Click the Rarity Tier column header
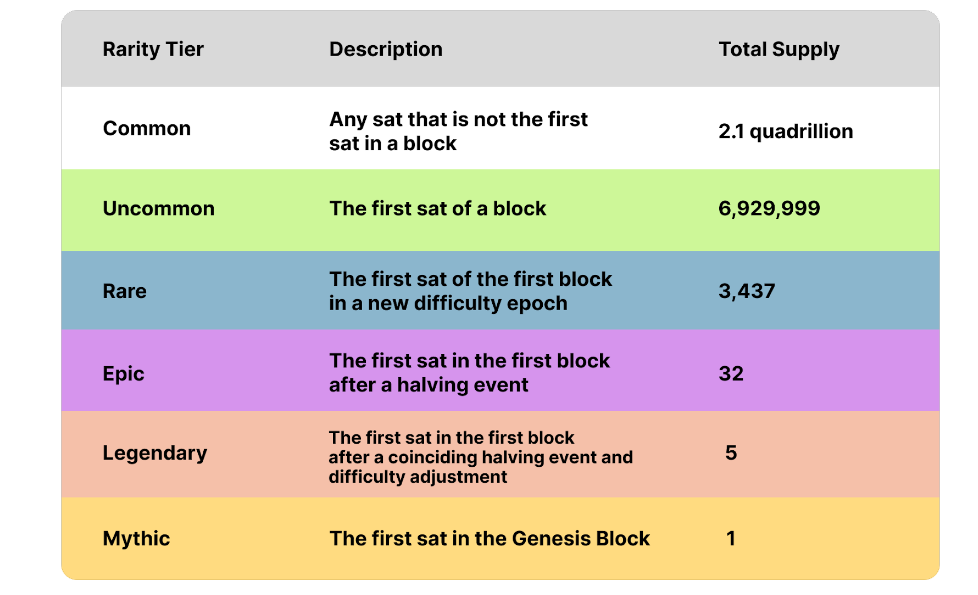 tap(153, 49)
